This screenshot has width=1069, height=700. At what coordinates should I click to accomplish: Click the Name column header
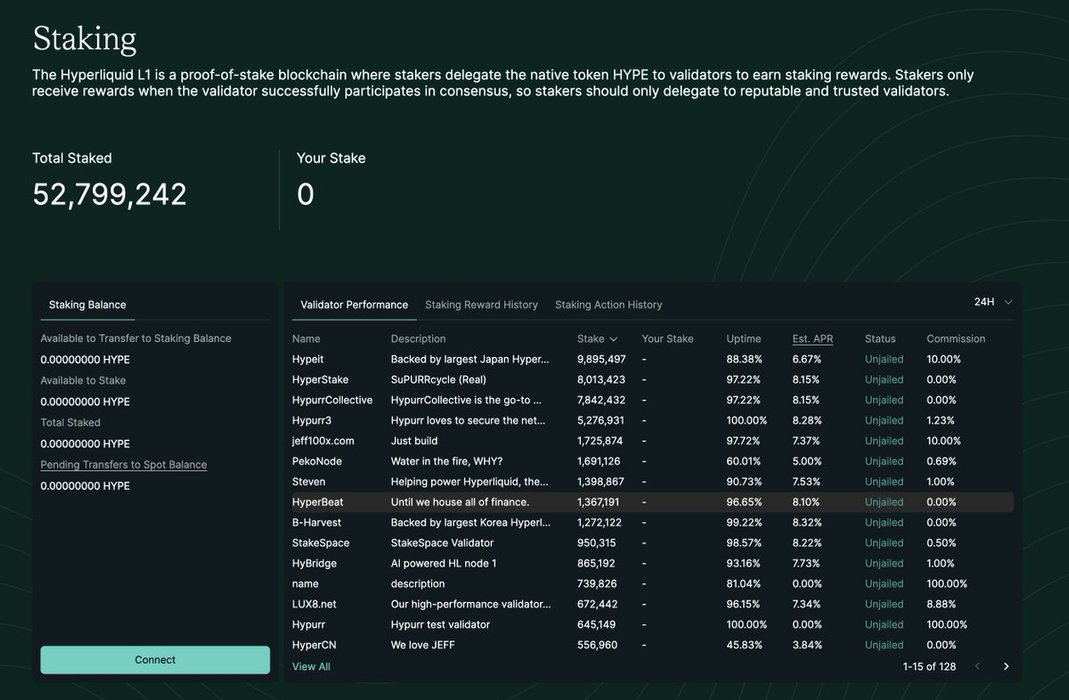(x=306, y=339)
